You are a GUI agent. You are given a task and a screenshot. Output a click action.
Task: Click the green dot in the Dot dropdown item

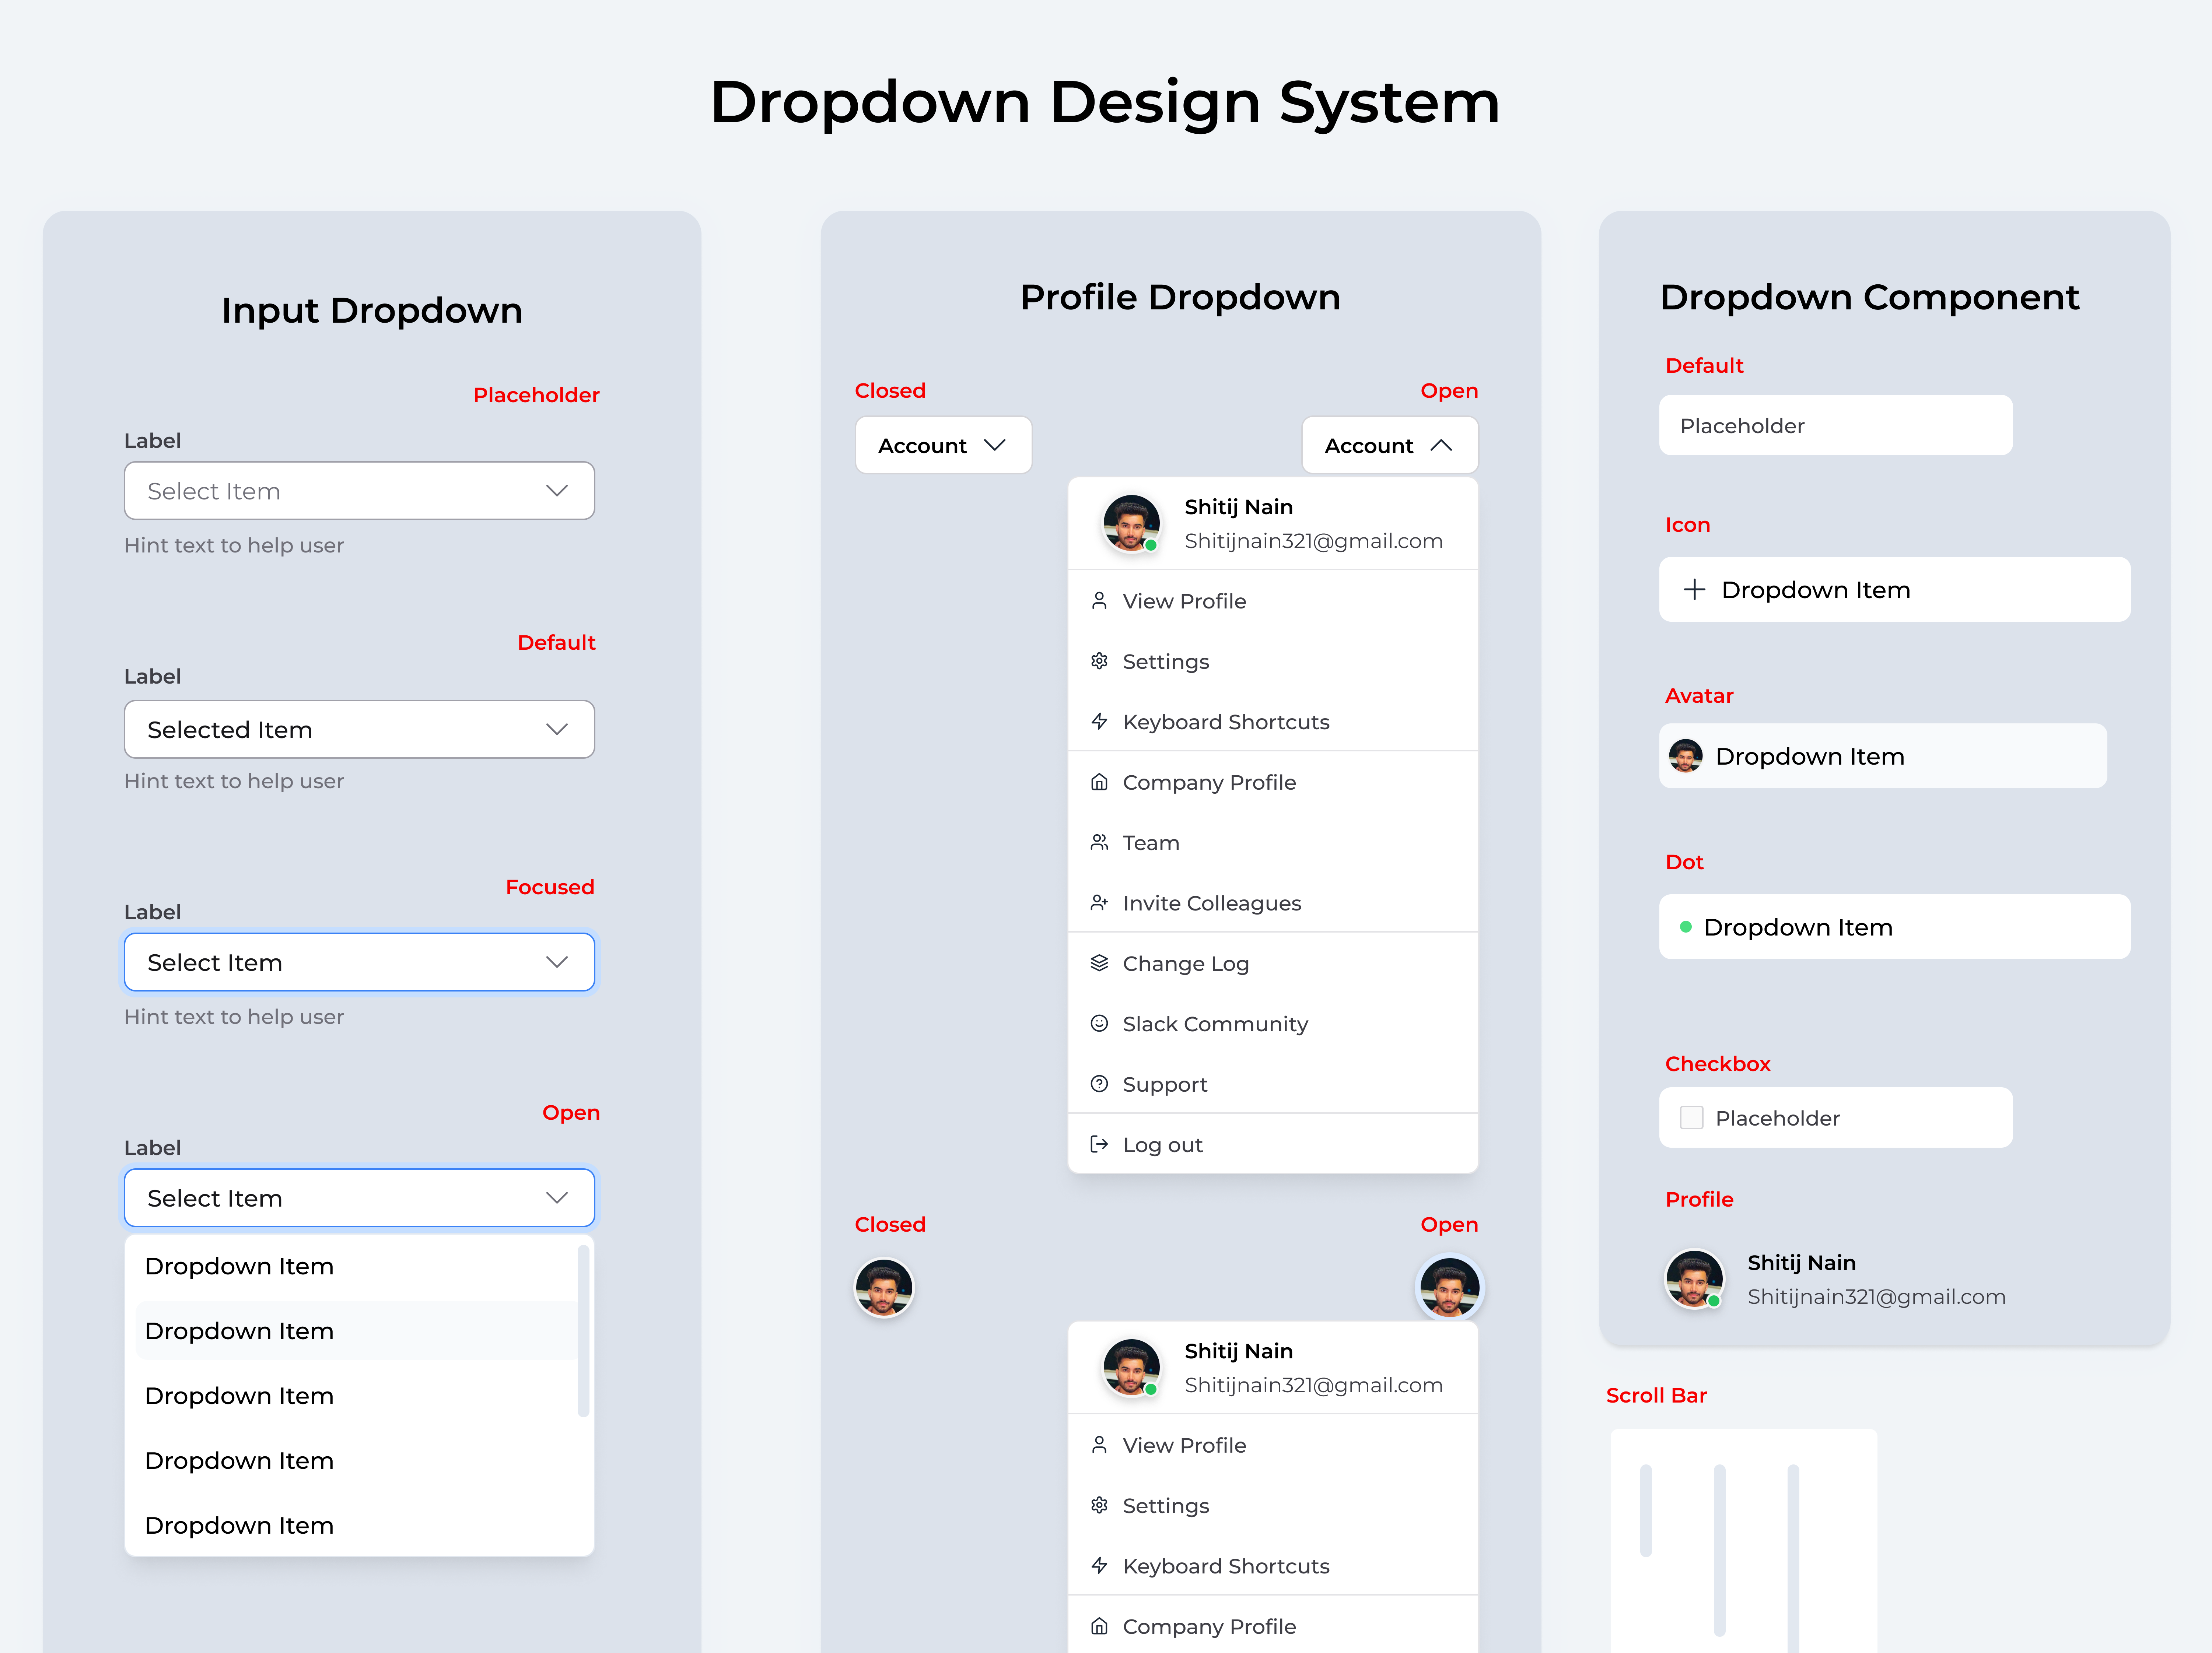pos(1686,927)
